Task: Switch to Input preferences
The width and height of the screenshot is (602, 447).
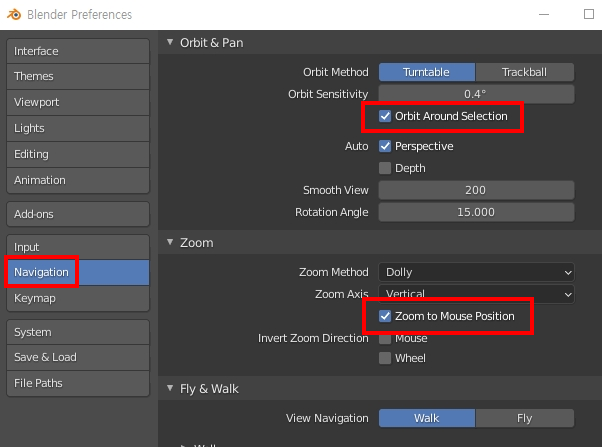Action: [78, 247]
